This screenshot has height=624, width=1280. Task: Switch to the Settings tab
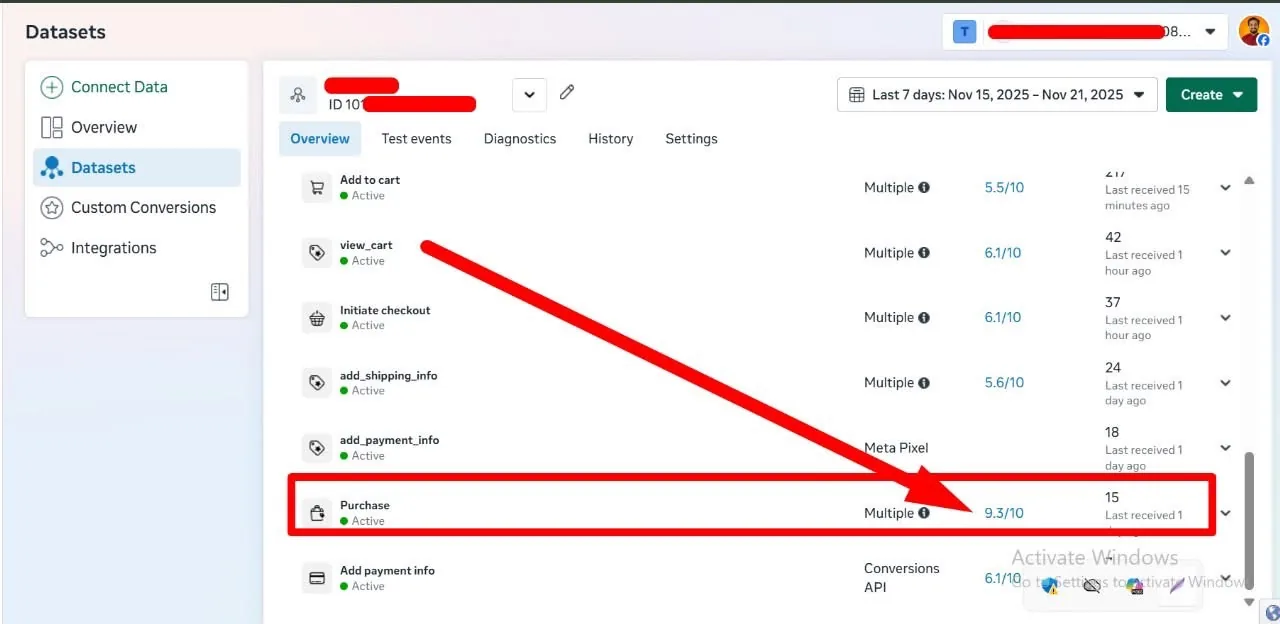691,139
